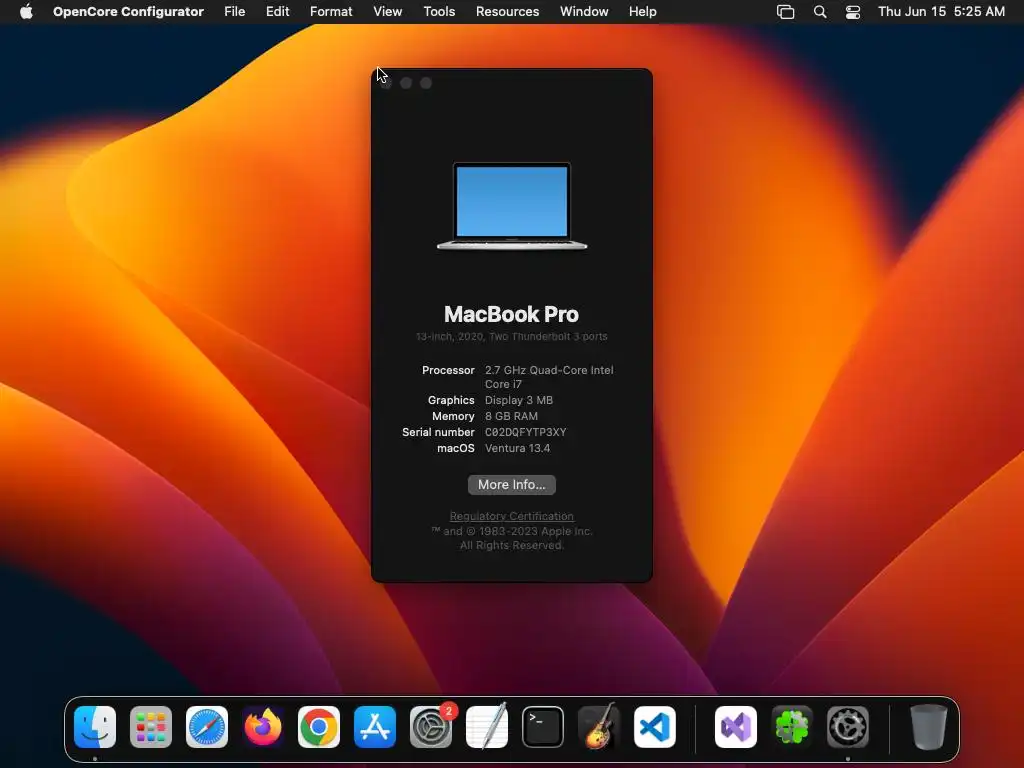Open OpenCore Configurator gear icon in Dock

click(848, 727)
